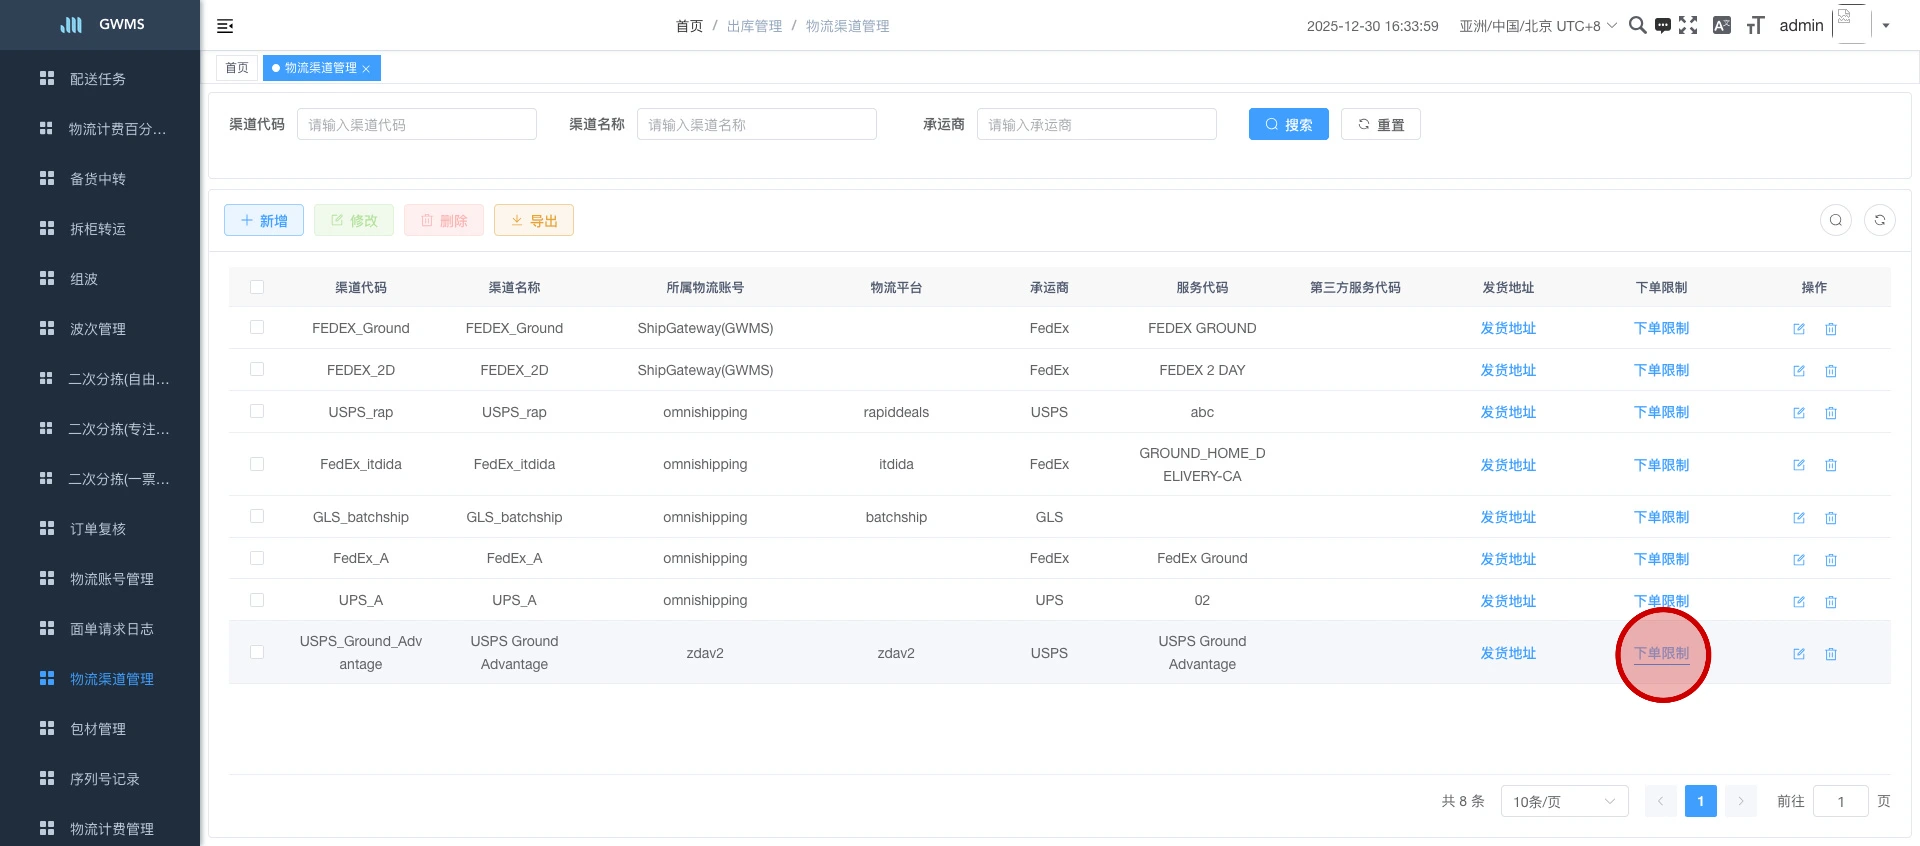This screenshot has width=1920, height=846.
Task: Check the FedEx_itdida row checkbox
Action: (x=257, y=464)
